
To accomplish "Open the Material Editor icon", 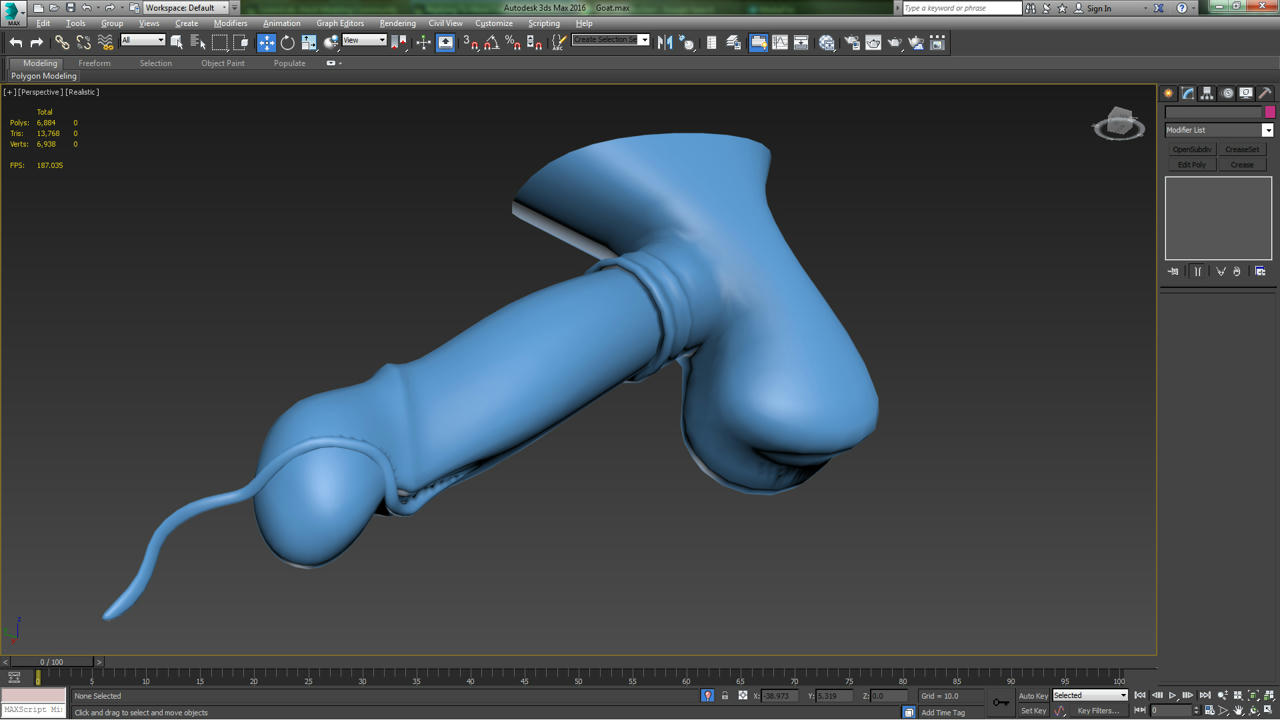I will (x=827, y=42).
